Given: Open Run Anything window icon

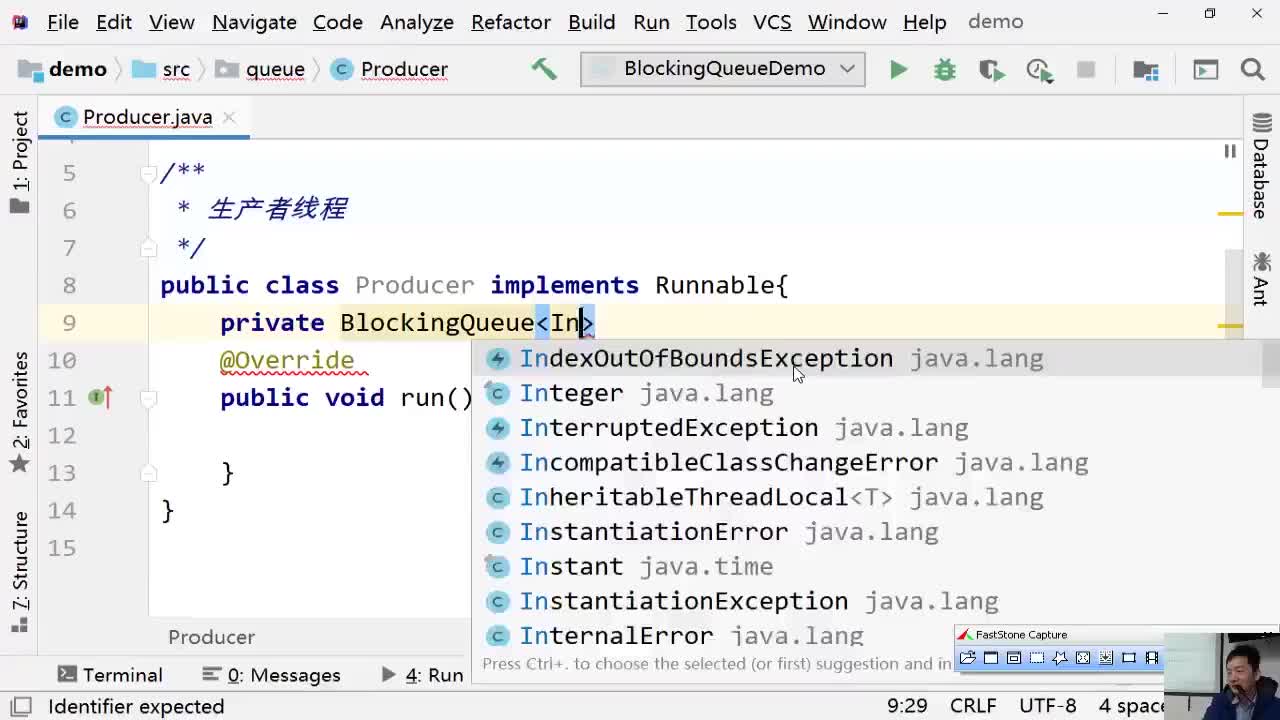Looking at the screenshot, I should coord(1206,69).
